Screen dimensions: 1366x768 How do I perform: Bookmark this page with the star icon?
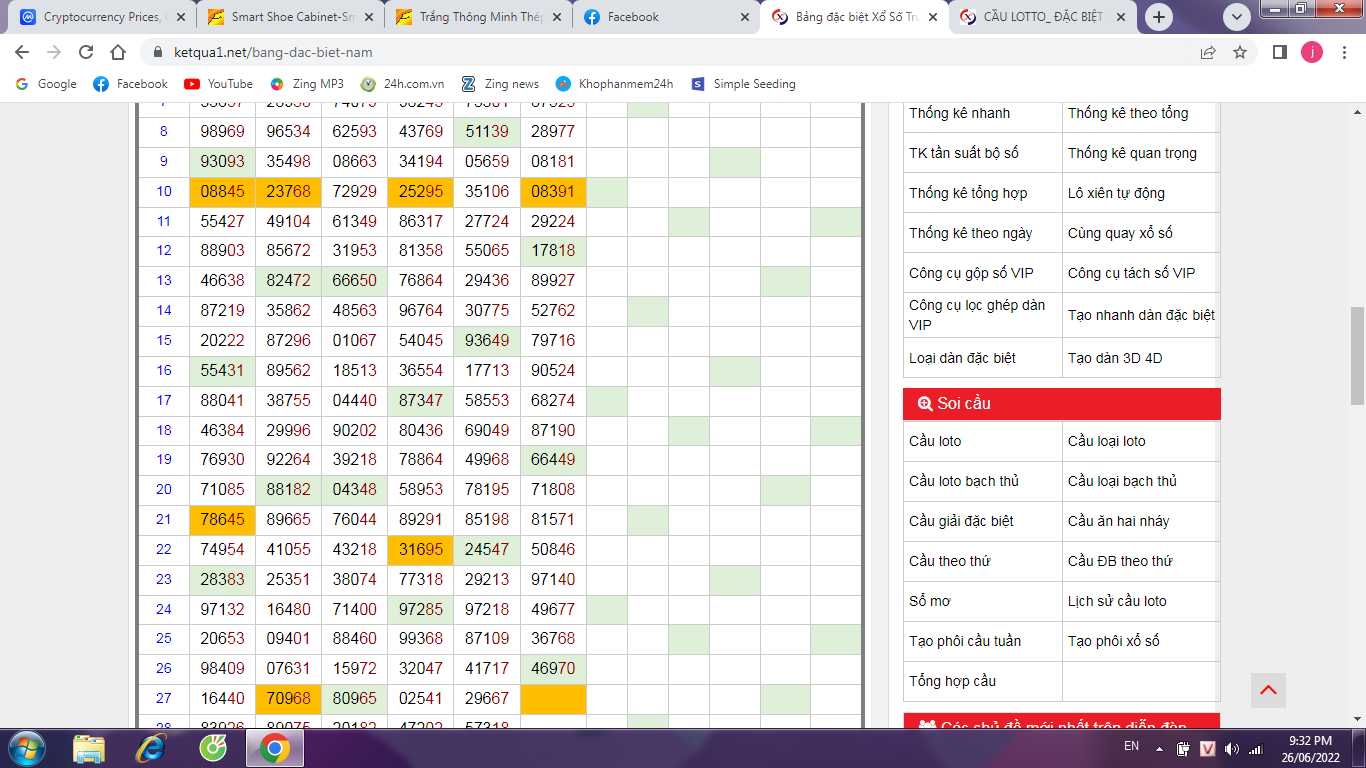click(1240, 52)
